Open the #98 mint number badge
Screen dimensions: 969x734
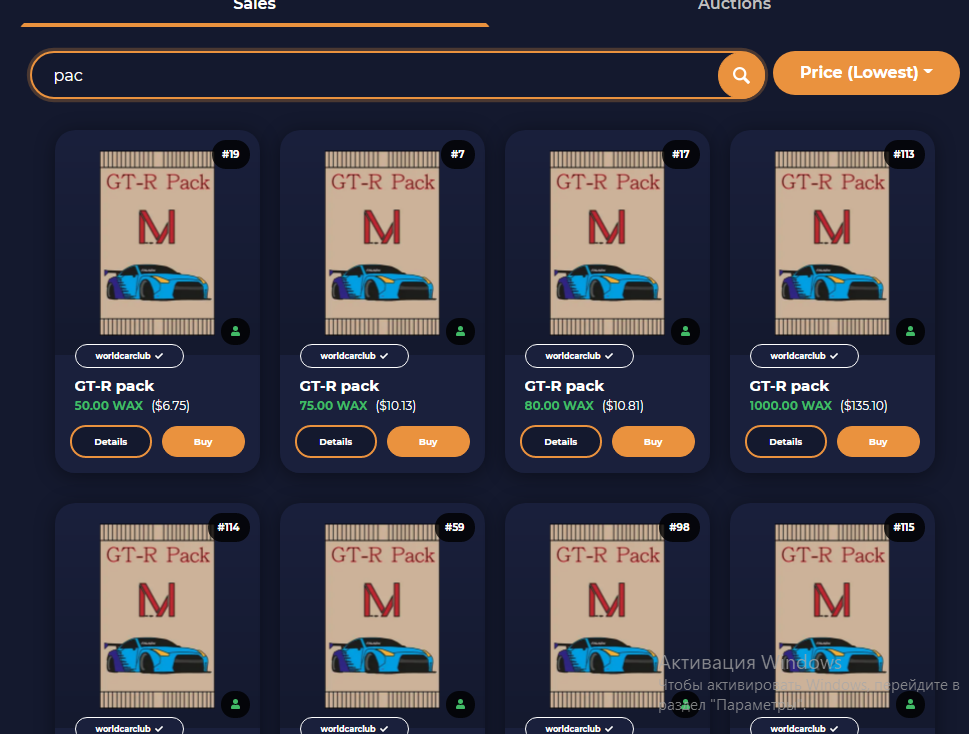679,528
